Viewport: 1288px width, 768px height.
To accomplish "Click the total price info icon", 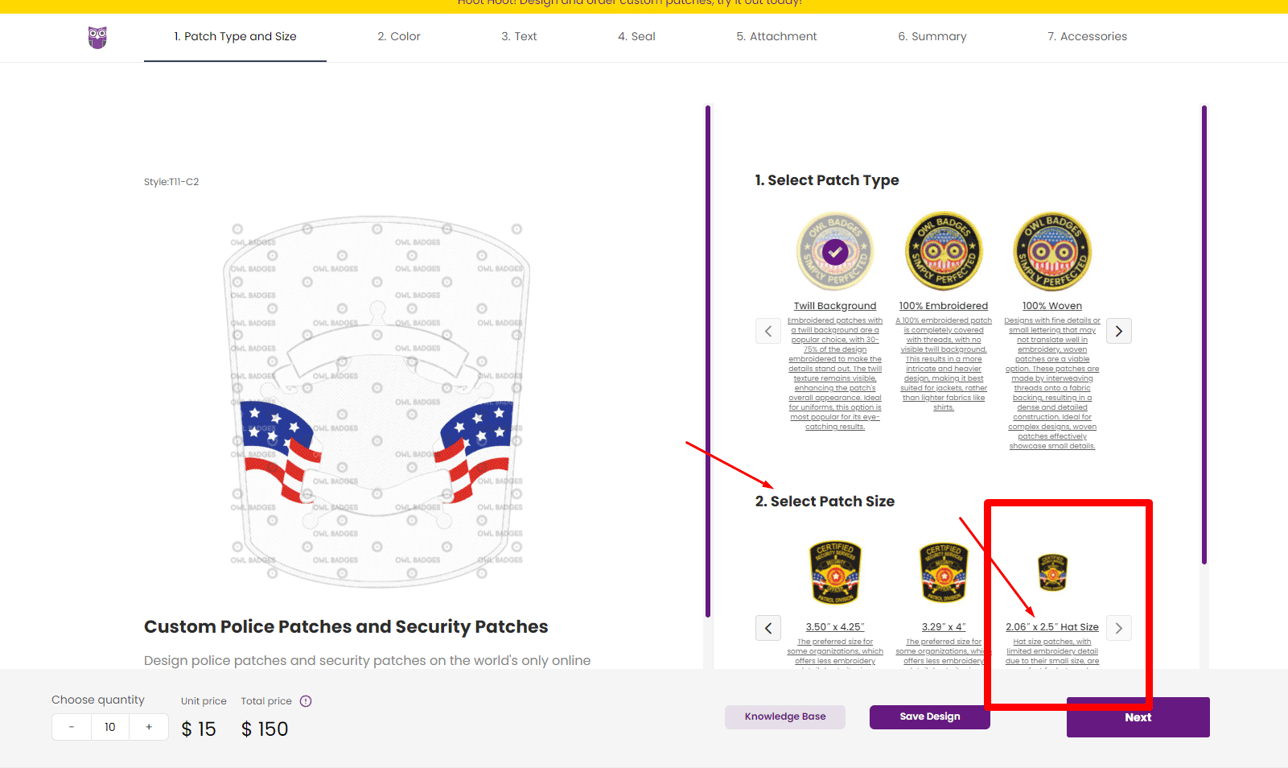I will coord(306,701).
